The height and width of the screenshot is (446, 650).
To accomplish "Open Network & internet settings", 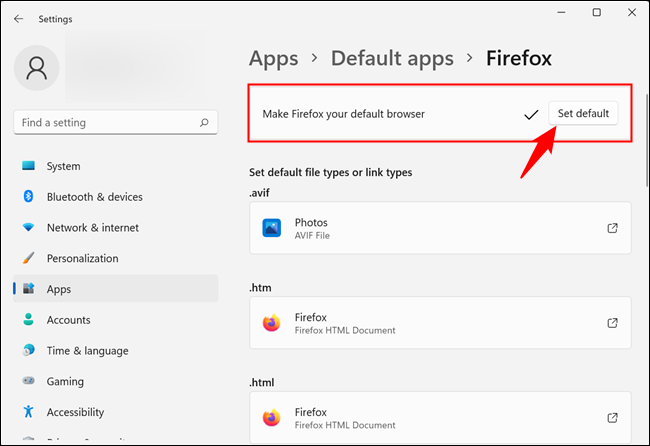I will click(x=93, y=228).
